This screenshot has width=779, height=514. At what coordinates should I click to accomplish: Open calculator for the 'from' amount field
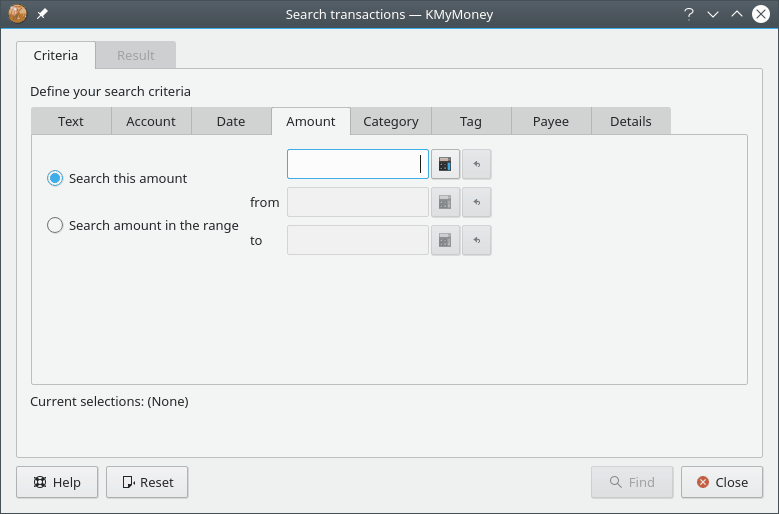tap(445, 202)
